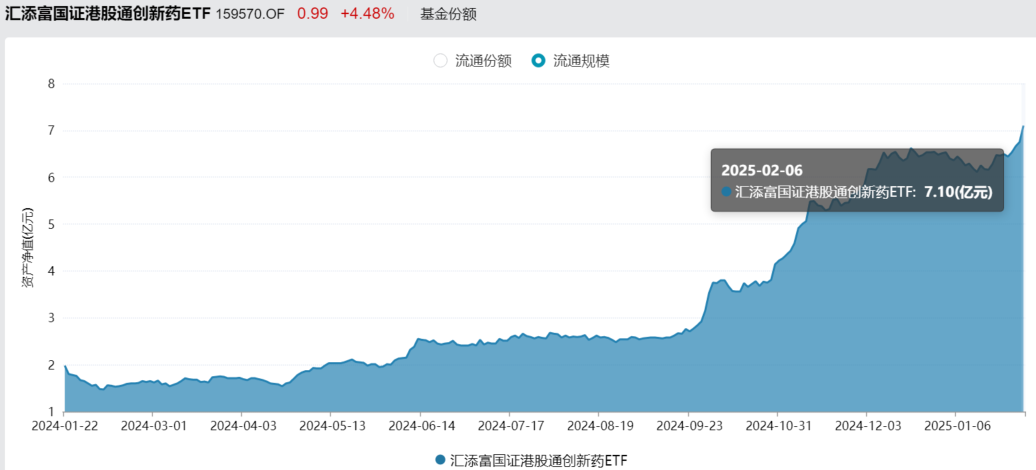Click the y-axis title 资产净值(亿元)

click(x=26, y=248)
